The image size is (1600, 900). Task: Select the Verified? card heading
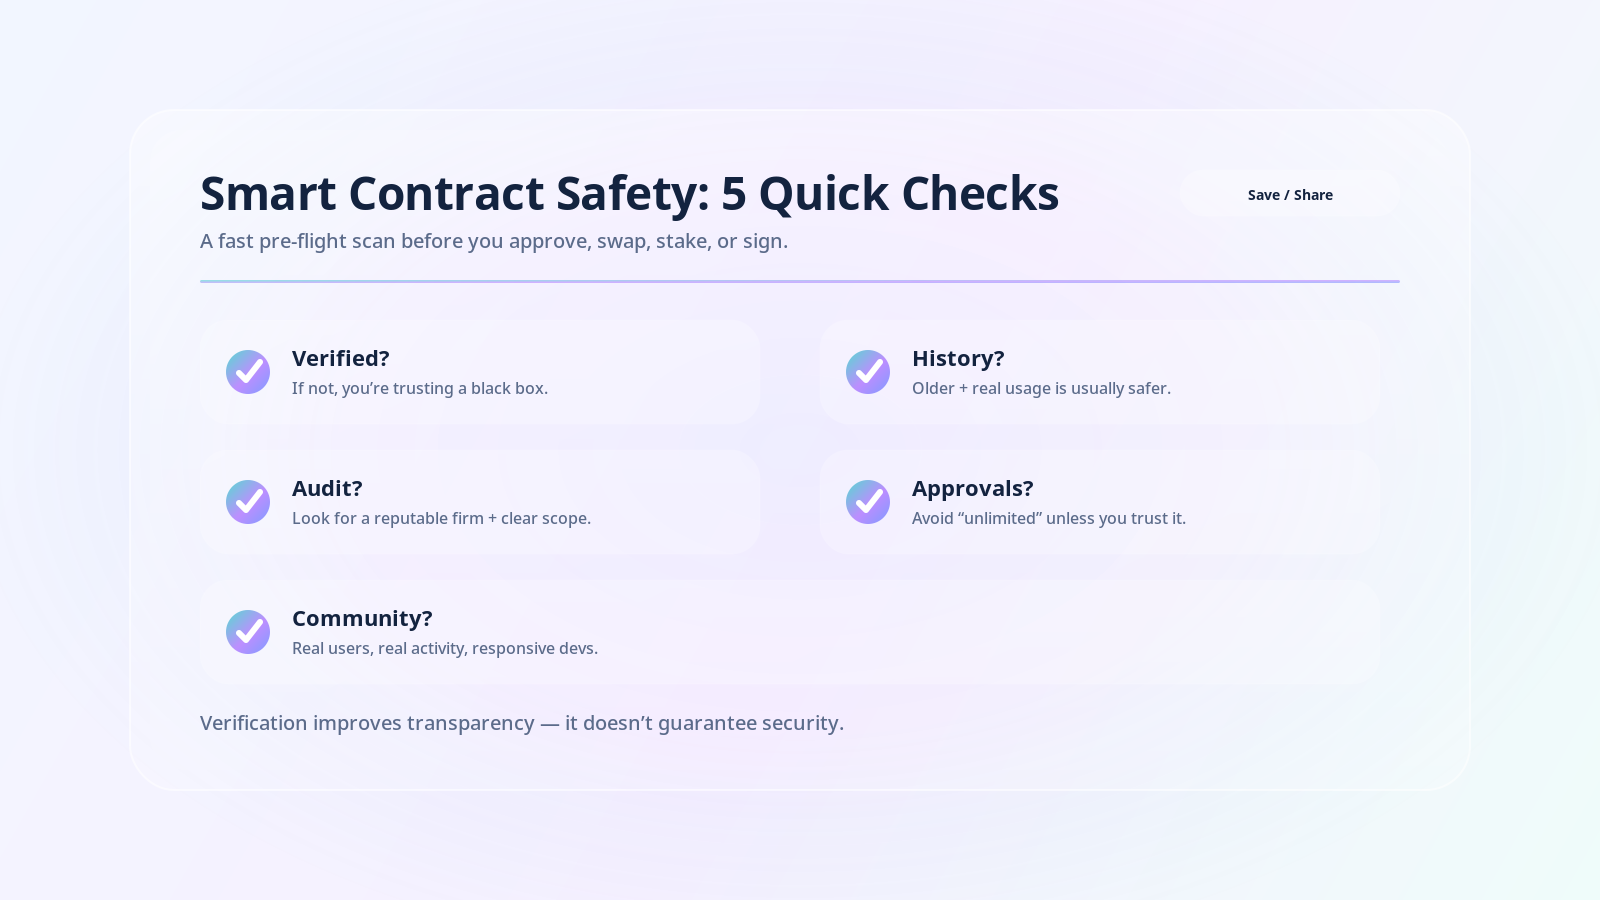[340, 358]
